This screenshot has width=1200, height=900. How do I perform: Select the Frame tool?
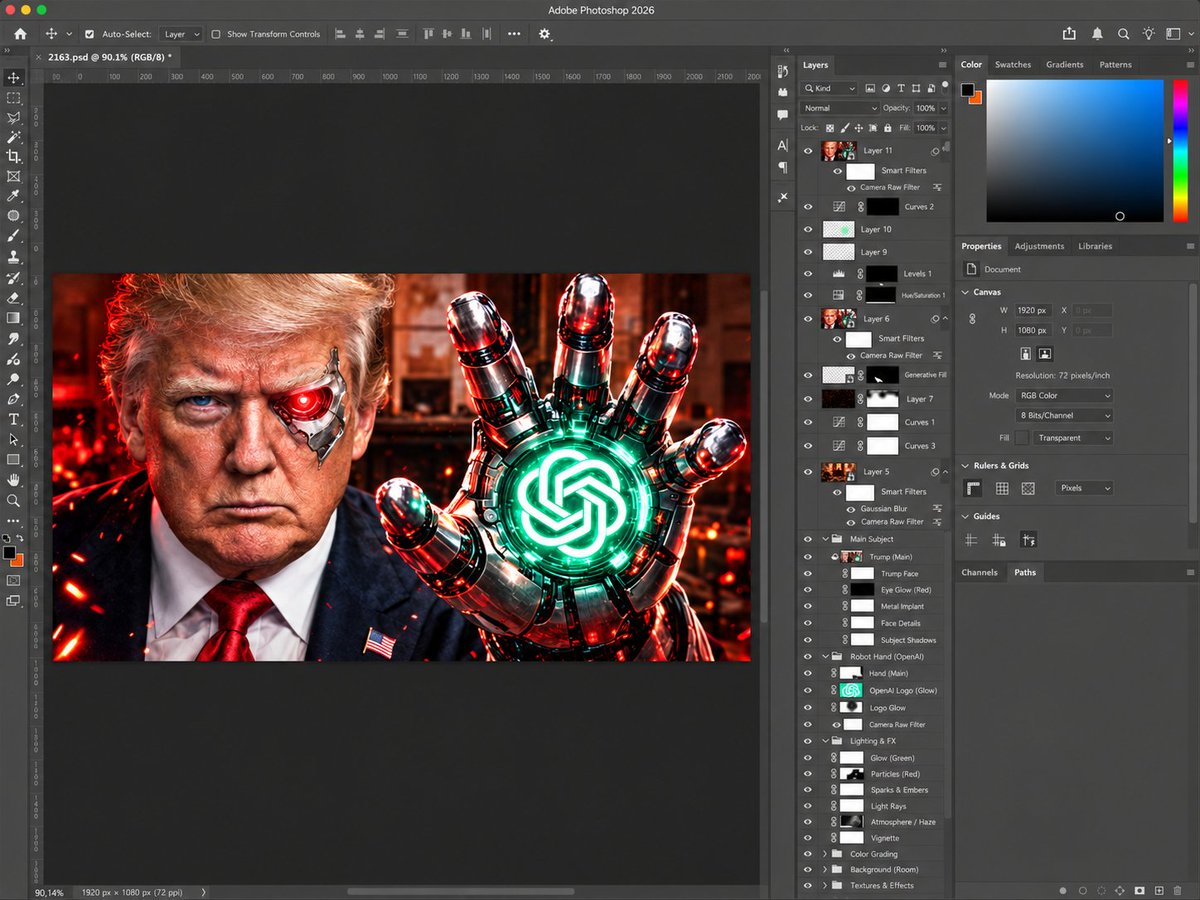tap(13, 176)
